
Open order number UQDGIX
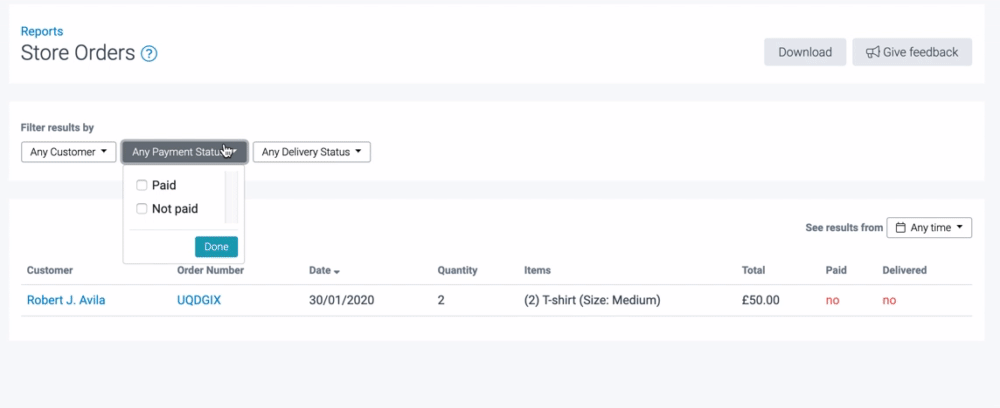[x=201, y=300]
